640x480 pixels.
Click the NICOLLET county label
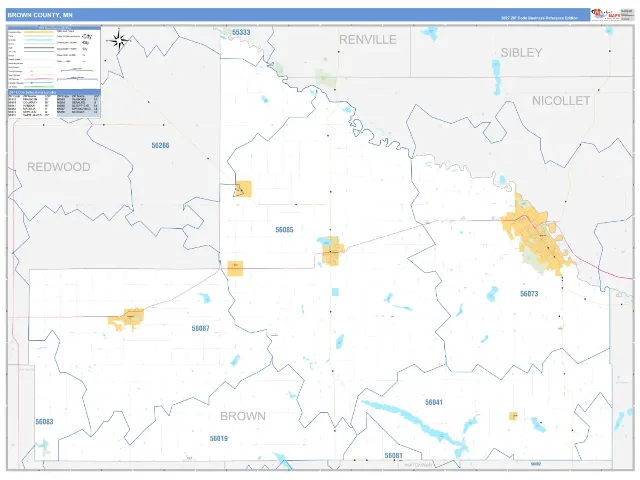pos(561,101)
